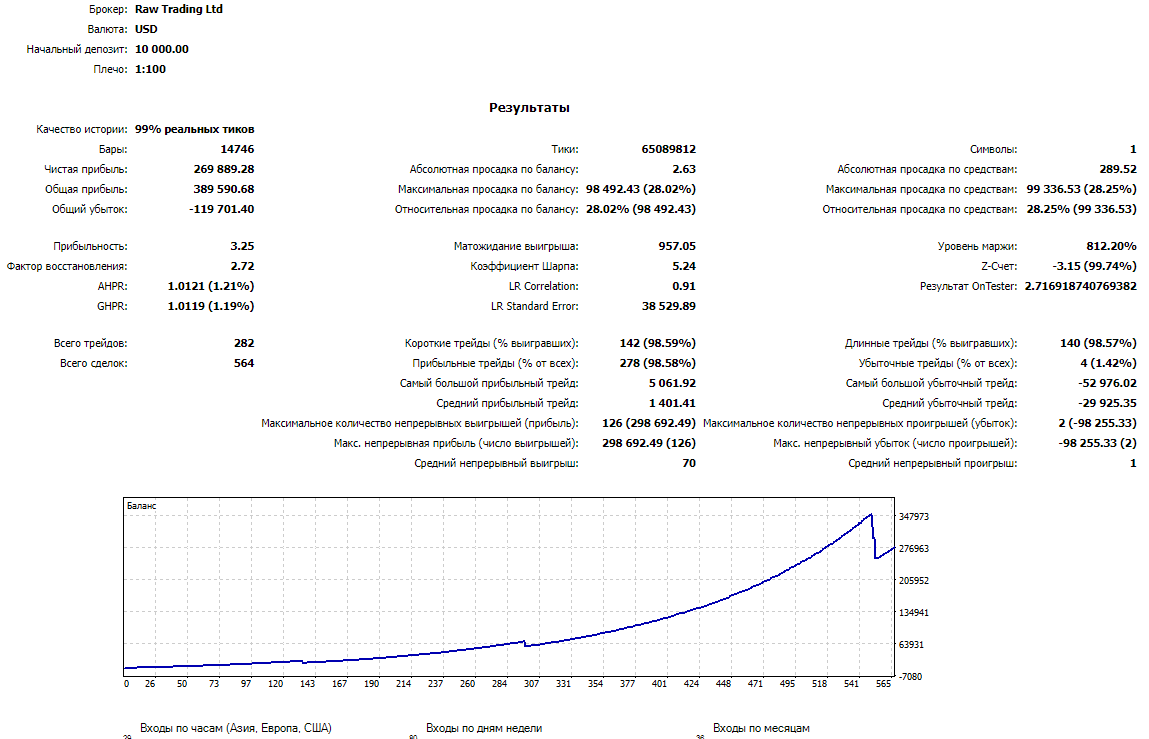This screenshot has height=739, width=1149.
Task: Select max consecutive profit 298 692.49 (126)
Action: point(649,443)
